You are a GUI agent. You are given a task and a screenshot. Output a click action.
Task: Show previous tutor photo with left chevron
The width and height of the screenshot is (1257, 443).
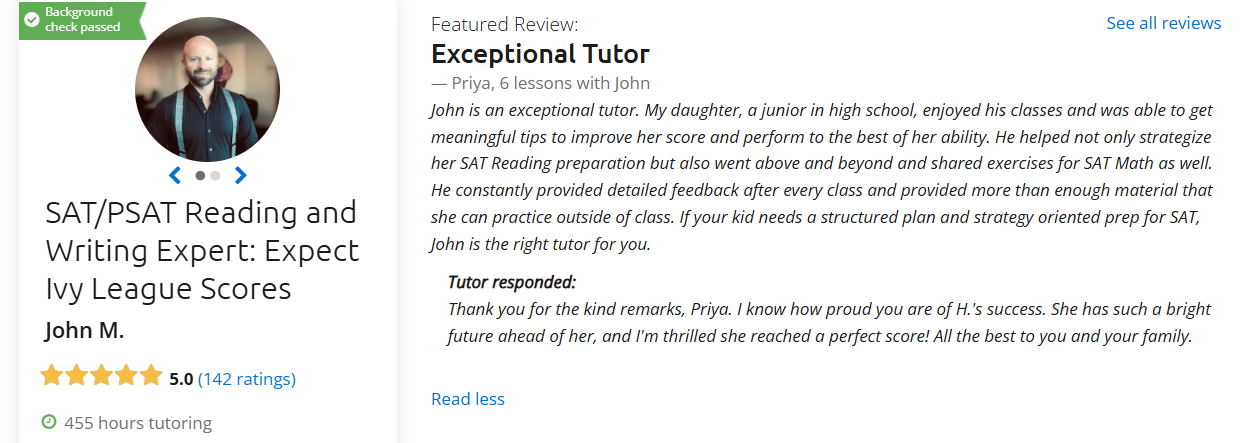click(x=175, y=175)
